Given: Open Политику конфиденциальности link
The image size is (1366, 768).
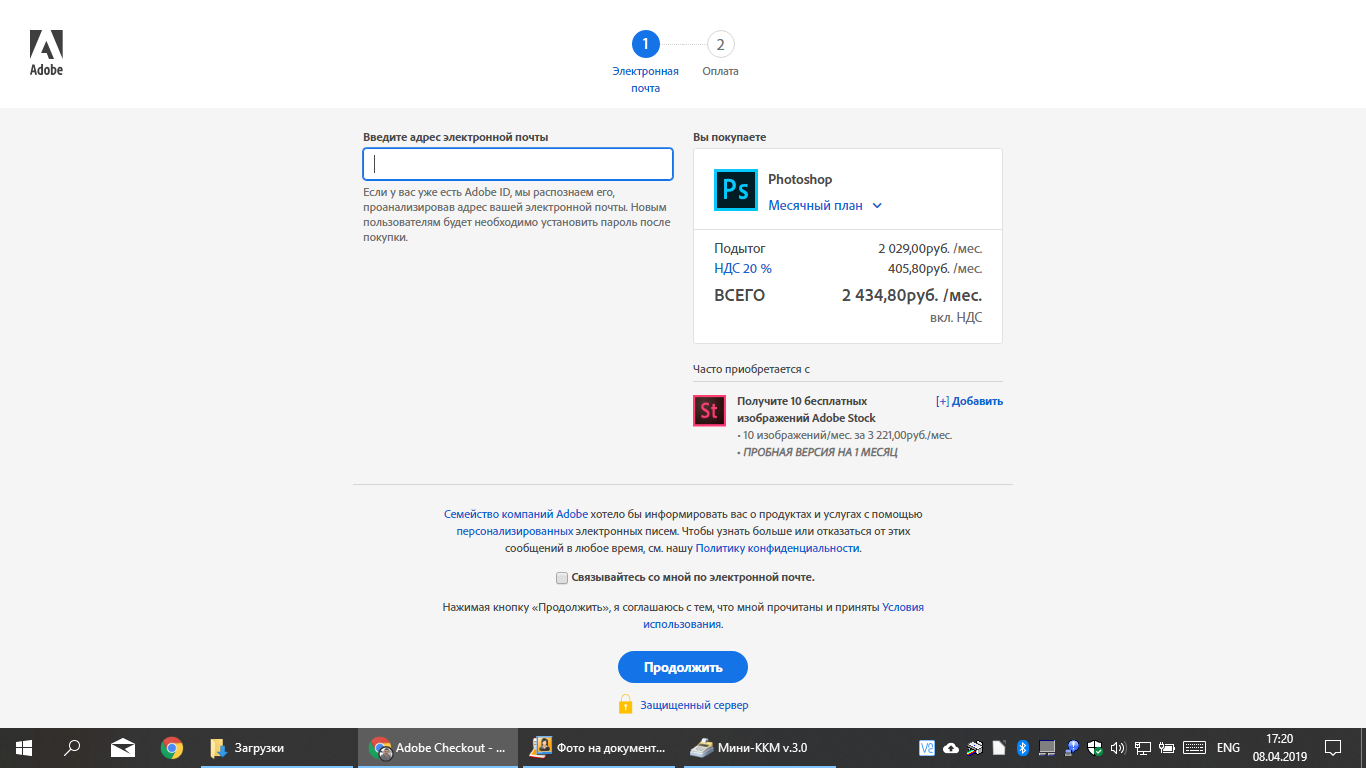Looking at the screenshot, I should coord(777,548).
